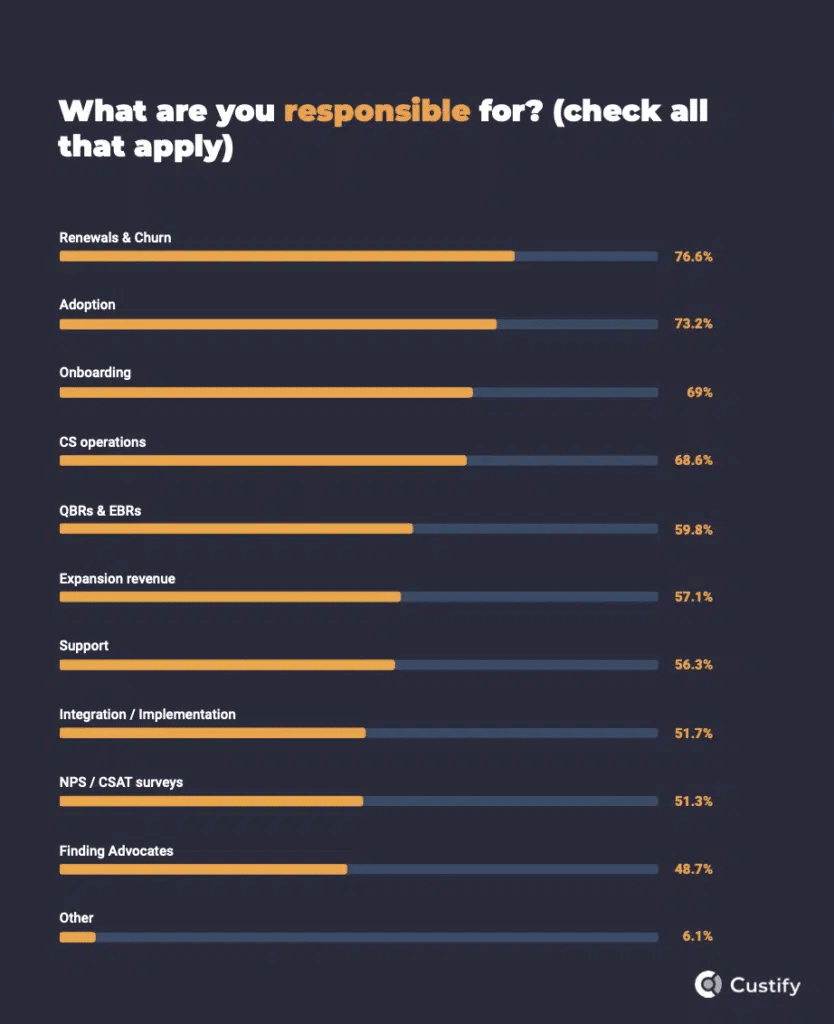Click the 48.7% percentage value
The height and width of the screenshot is (1024, 834).
click(x=693, y=869)
